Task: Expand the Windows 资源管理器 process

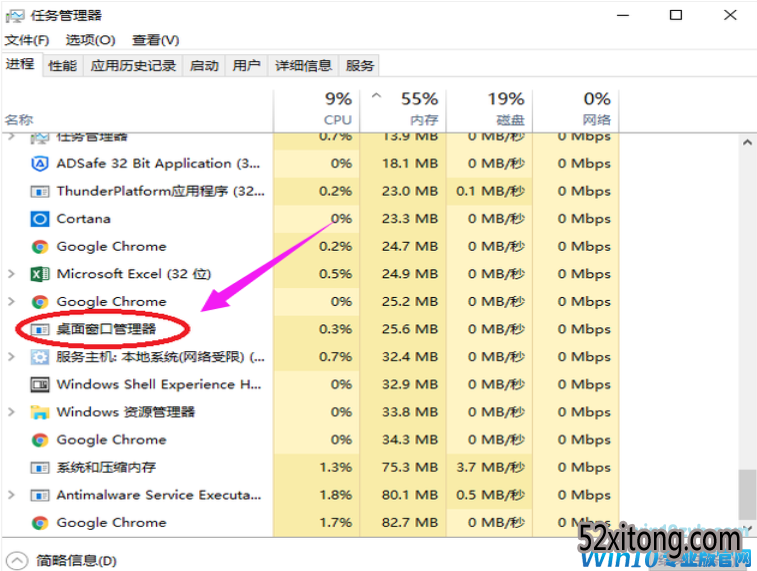Action: [12, 412]
